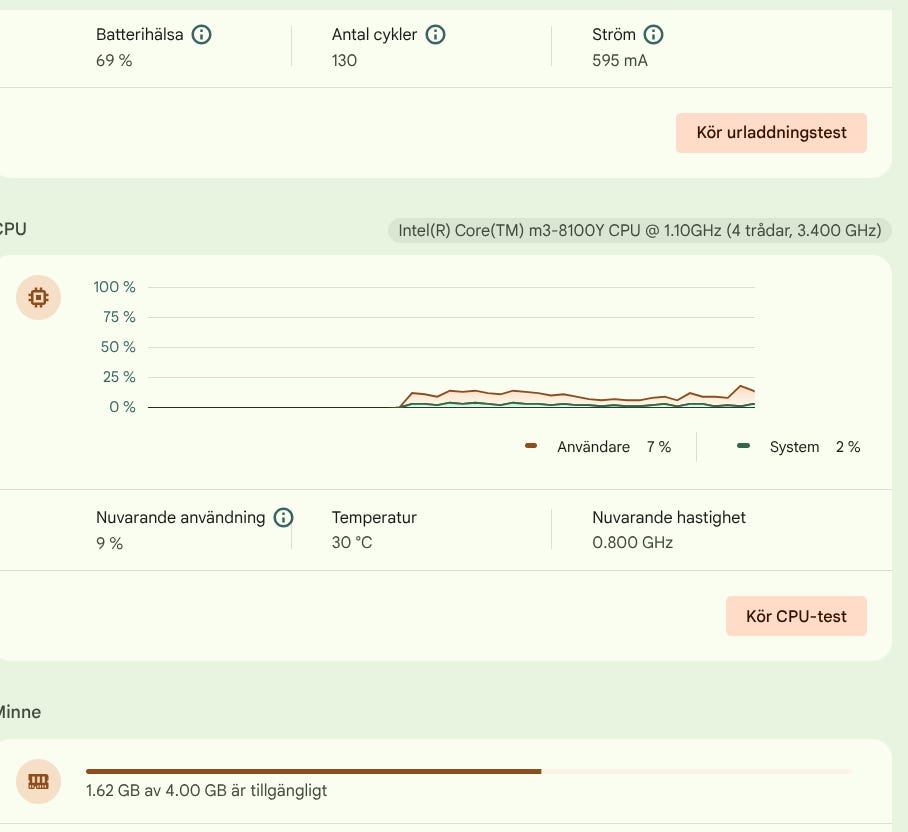Click the 1.62 GB av 4.00 GB text
The image size is (908, 832).
206,790
